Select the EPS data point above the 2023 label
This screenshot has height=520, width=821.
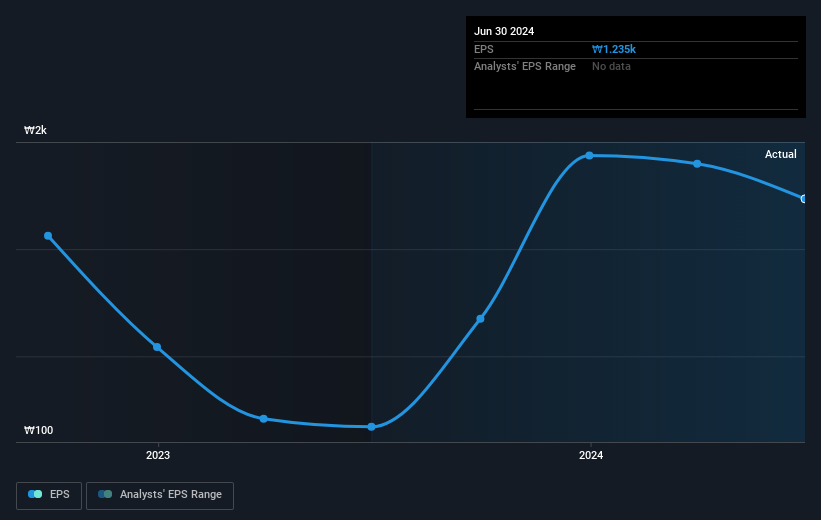(x=157, y=347)
